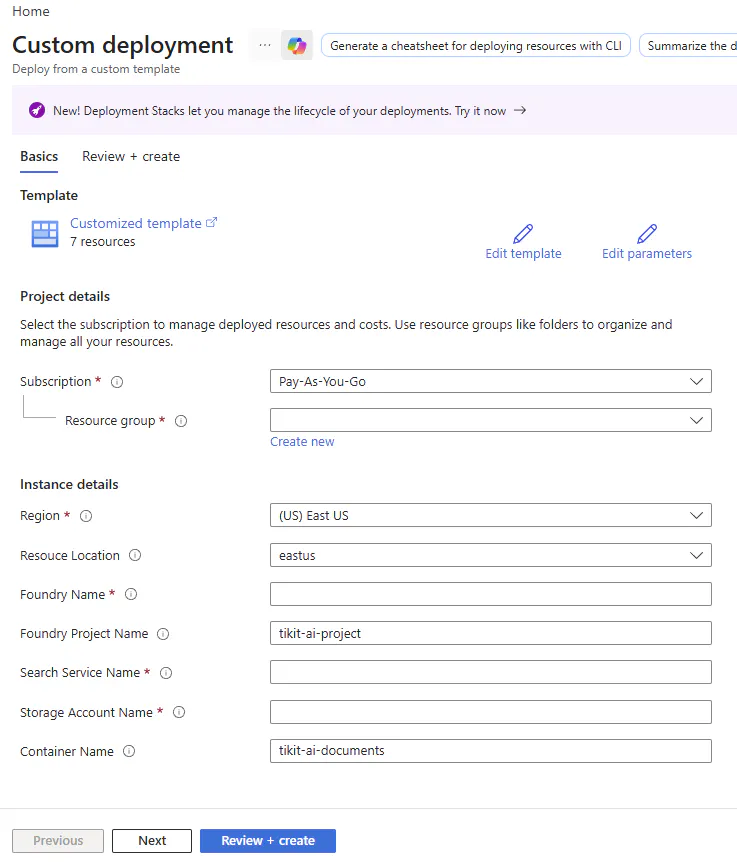
Task: Show info for Region field
Action: [x=86, y=516]
